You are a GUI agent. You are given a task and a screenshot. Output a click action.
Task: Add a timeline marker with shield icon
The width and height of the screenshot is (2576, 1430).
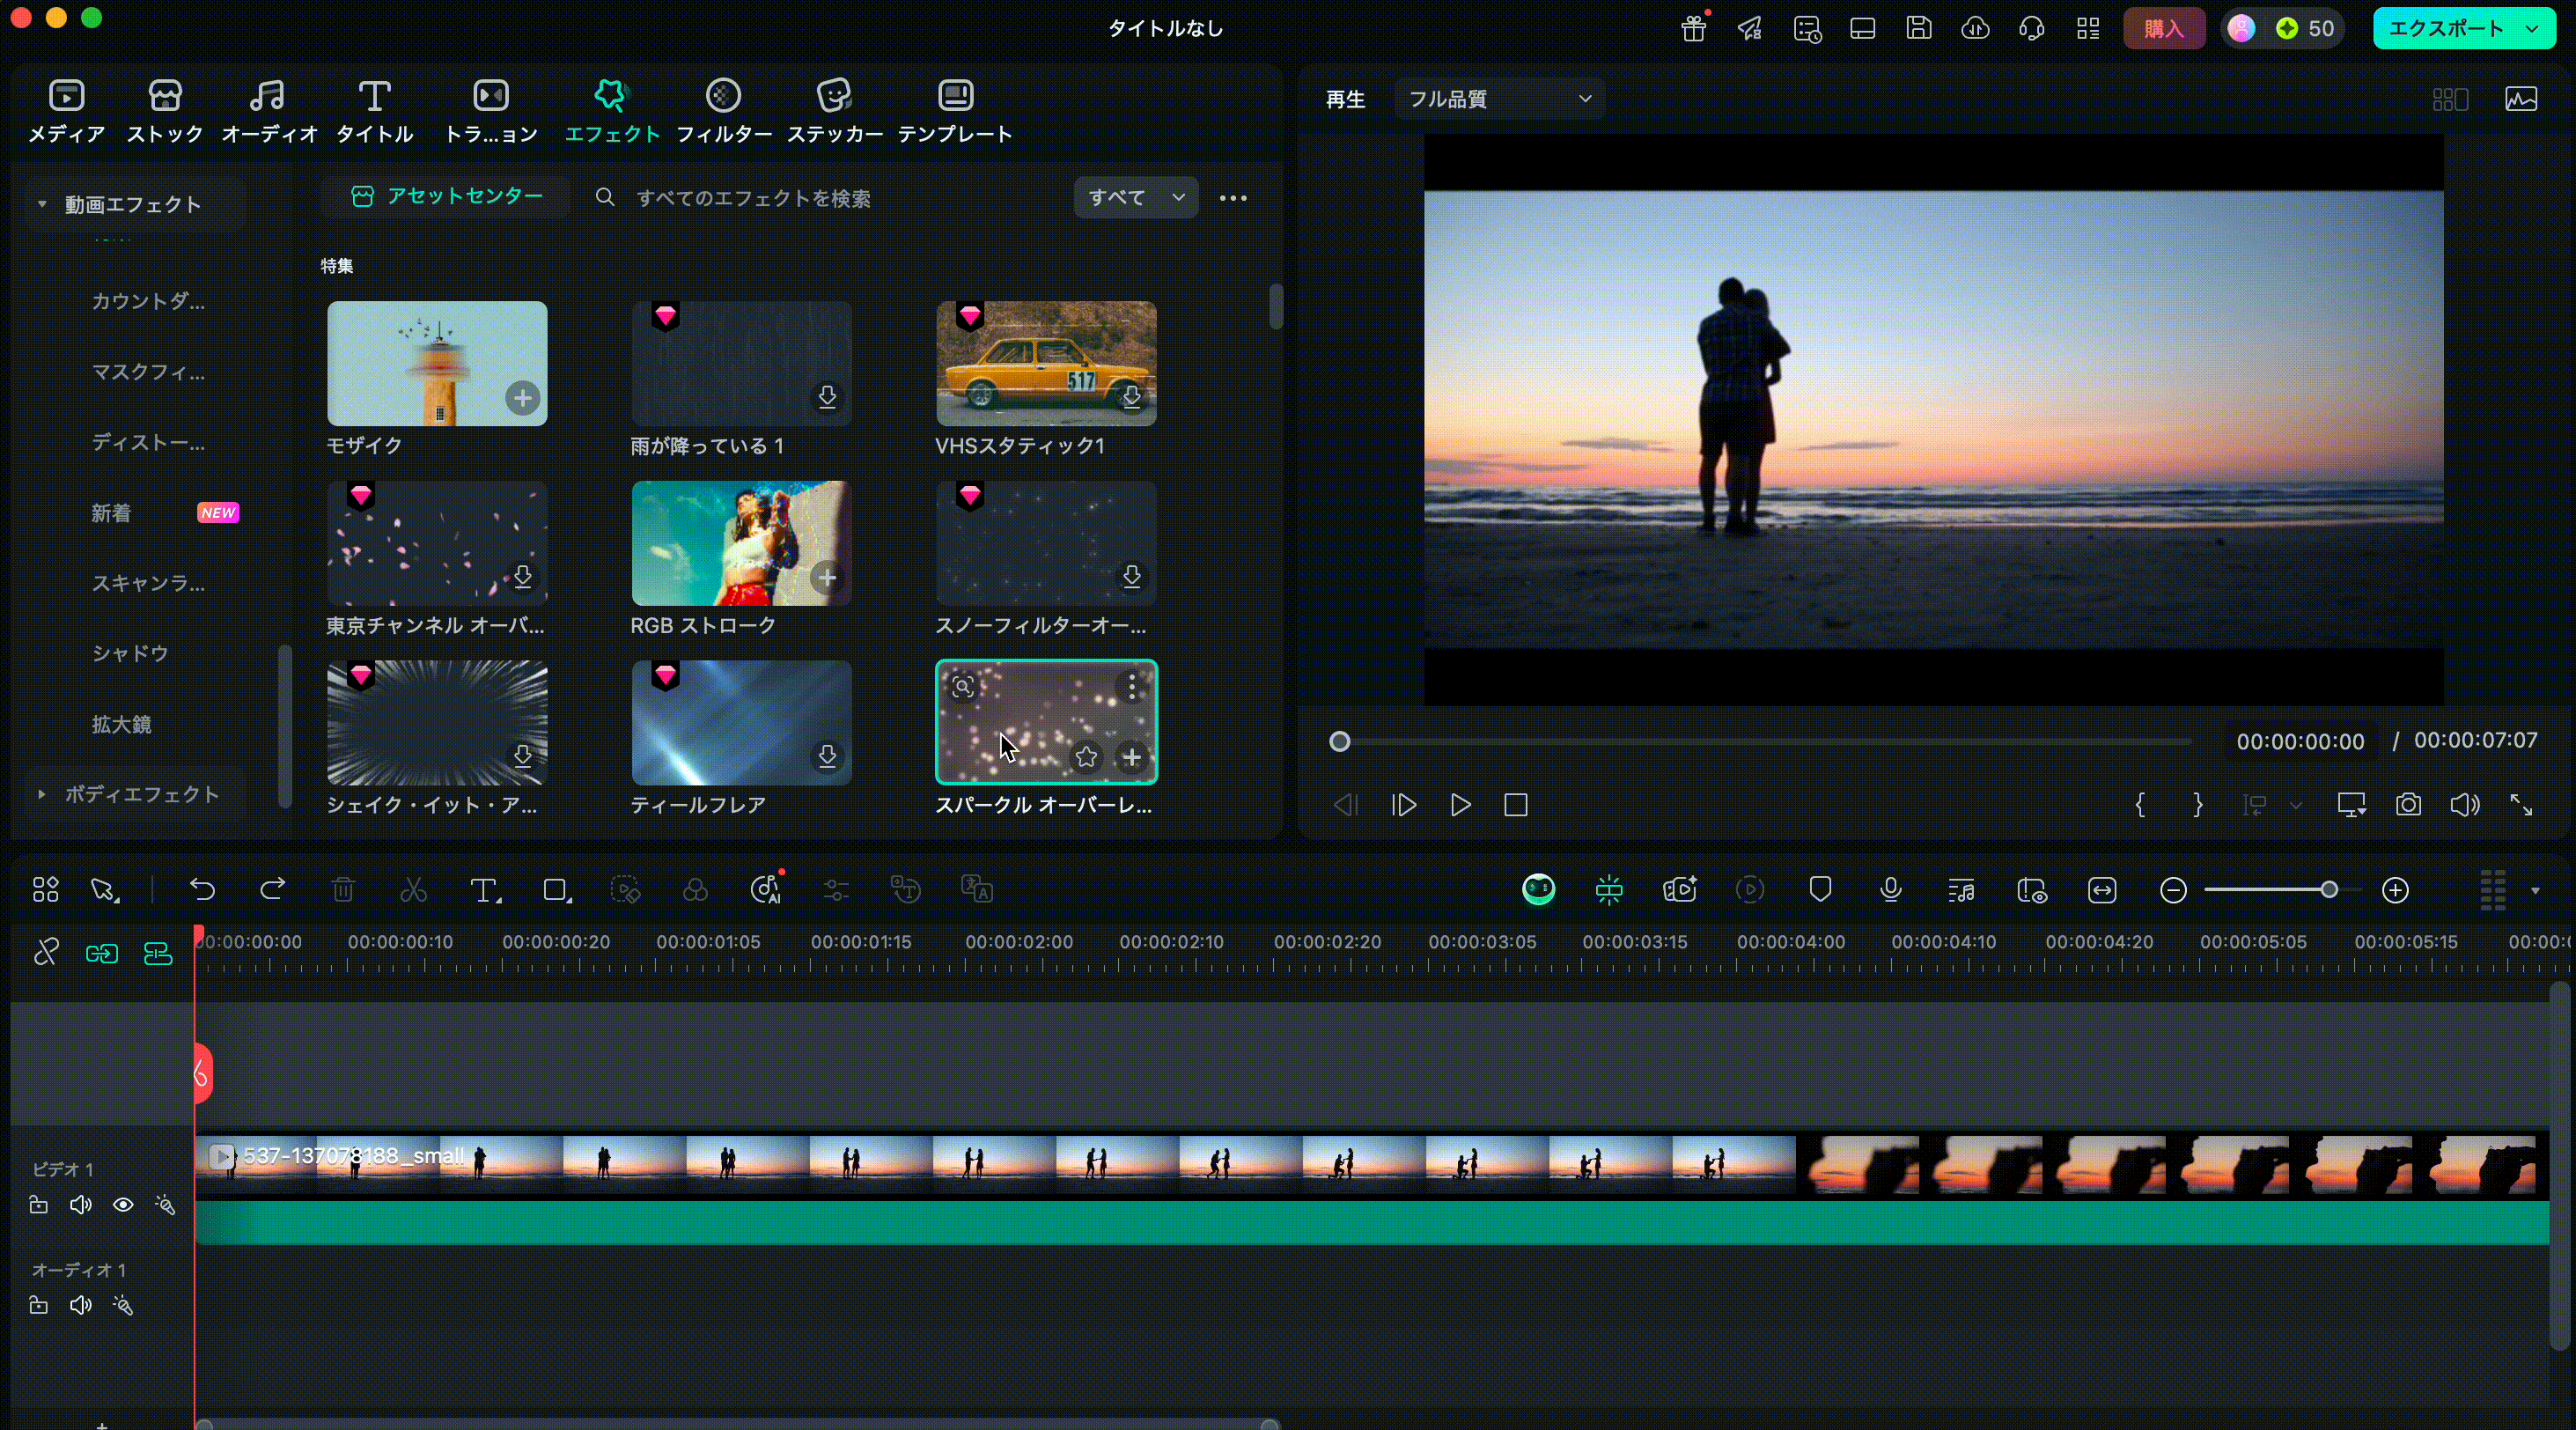coord(1820,889)
